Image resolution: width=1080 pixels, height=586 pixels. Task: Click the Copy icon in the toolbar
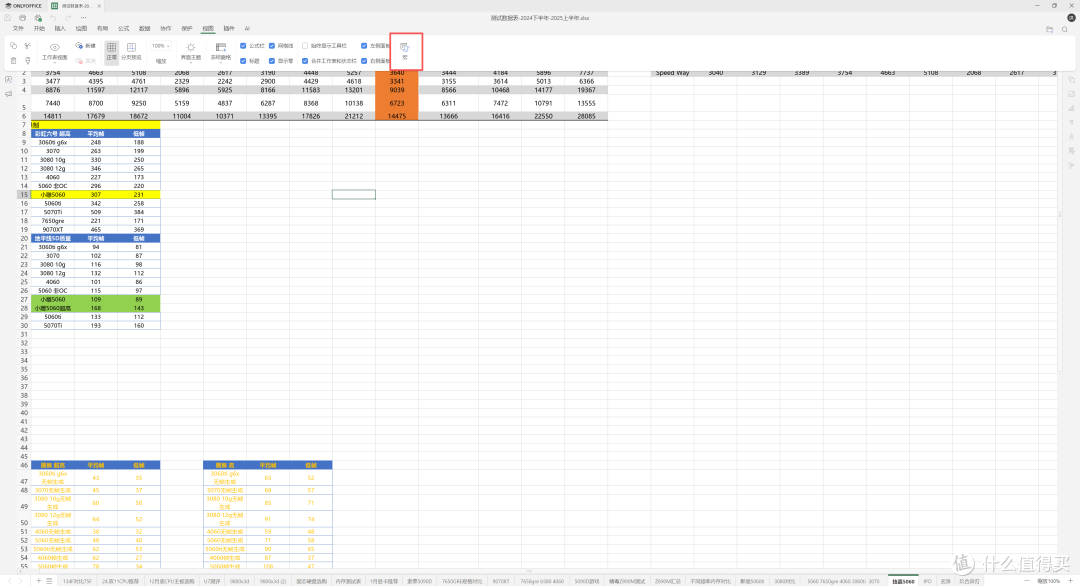coord(13,46)
